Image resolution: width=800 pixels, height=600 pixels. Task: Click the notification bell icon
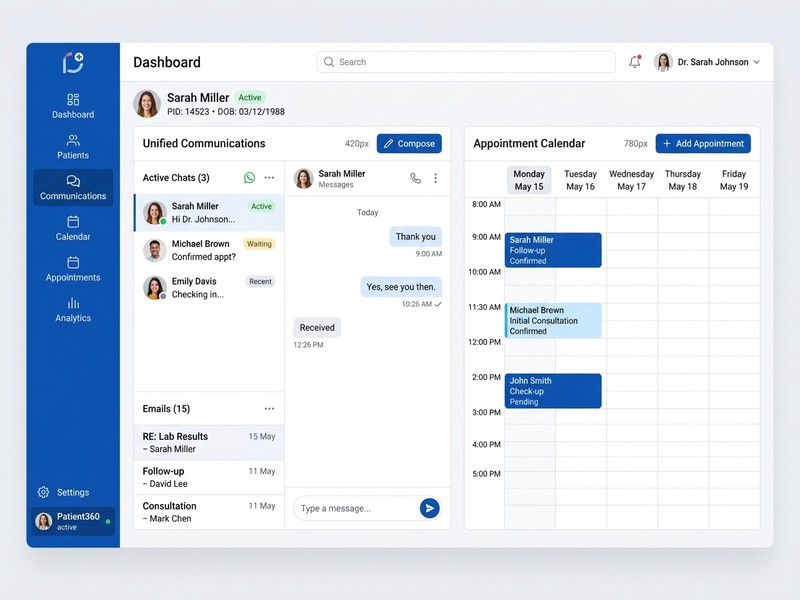coord(634,62)
